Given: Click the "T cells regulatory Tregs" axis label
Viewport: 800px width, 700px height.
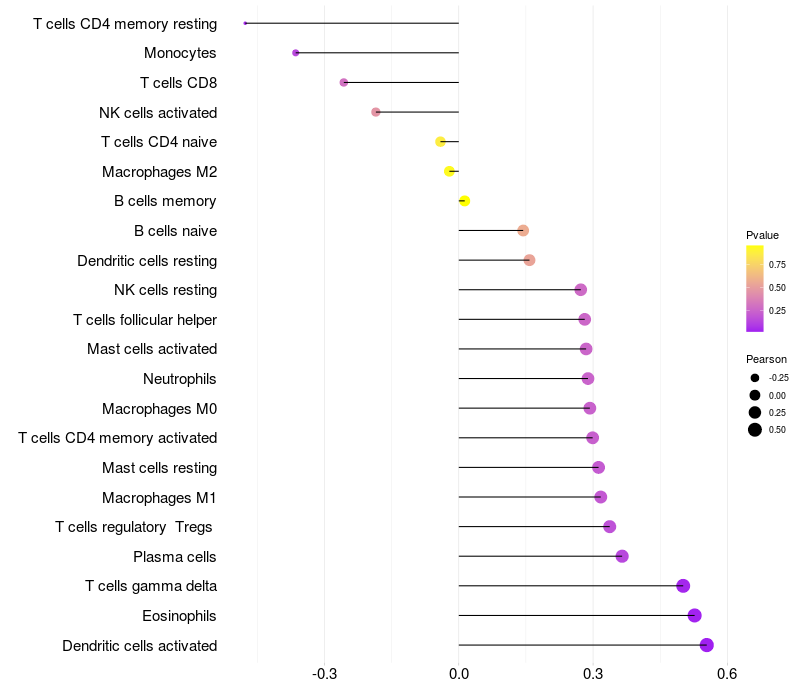Looking at the screenshot, I should point(135,527).
